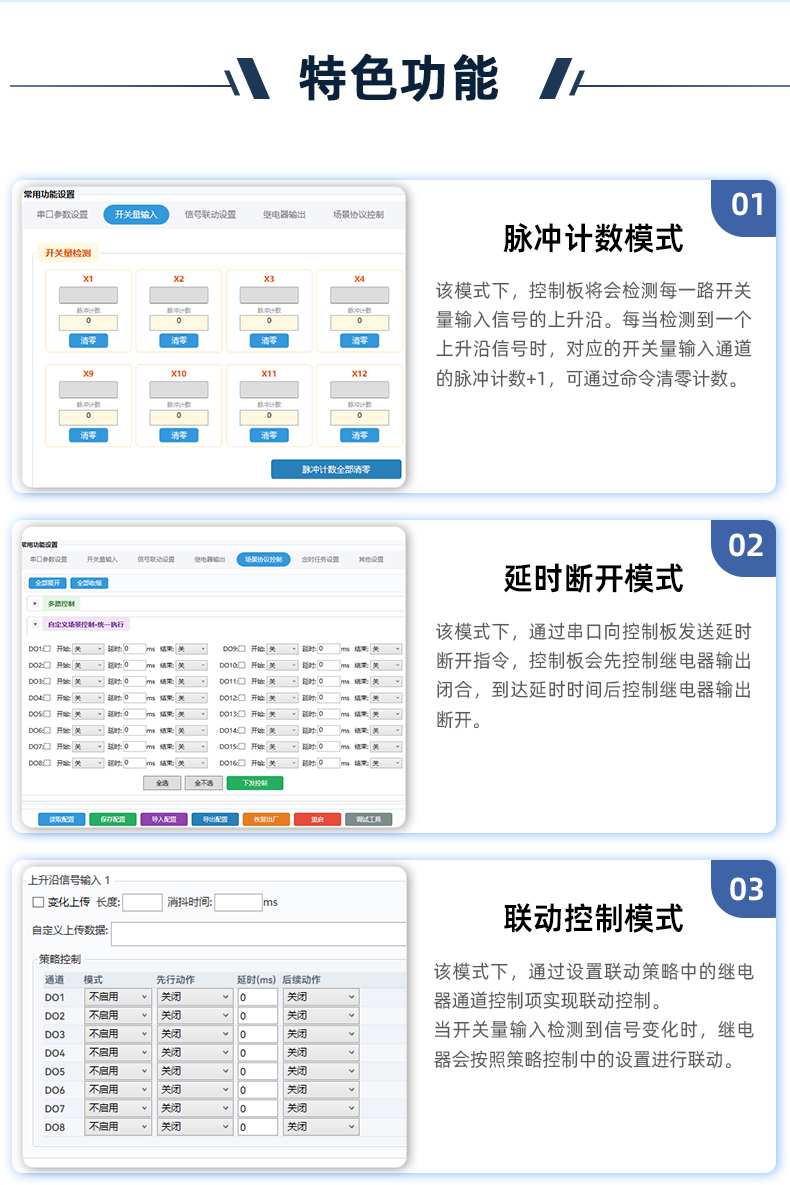This screenshot has height=1185, width=790.
Task: Open the DO1 结束 dropdown in scene control
Action: pyautogui.click(x=192, y=648)
